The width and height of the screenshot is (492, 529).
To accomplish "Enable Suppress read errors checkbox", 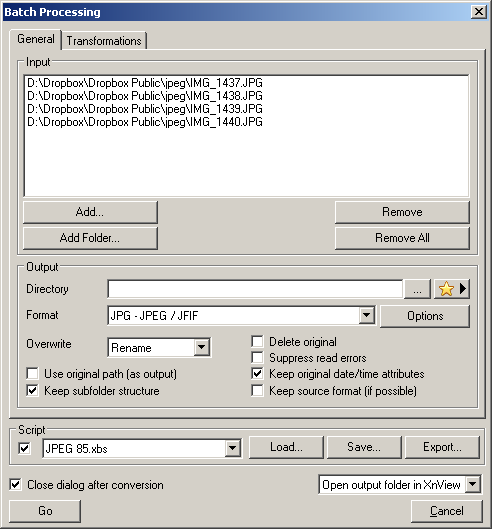I will pos(257,357).
